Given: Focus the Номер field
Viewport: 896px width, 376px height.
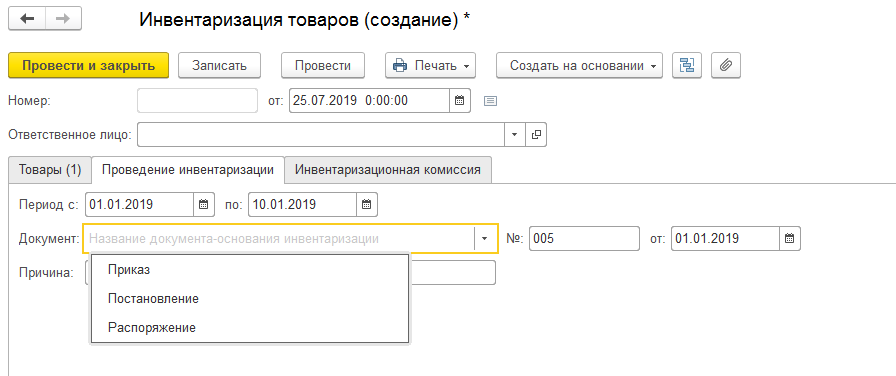Looking at the screenshot, I should (x=198, y=101).
